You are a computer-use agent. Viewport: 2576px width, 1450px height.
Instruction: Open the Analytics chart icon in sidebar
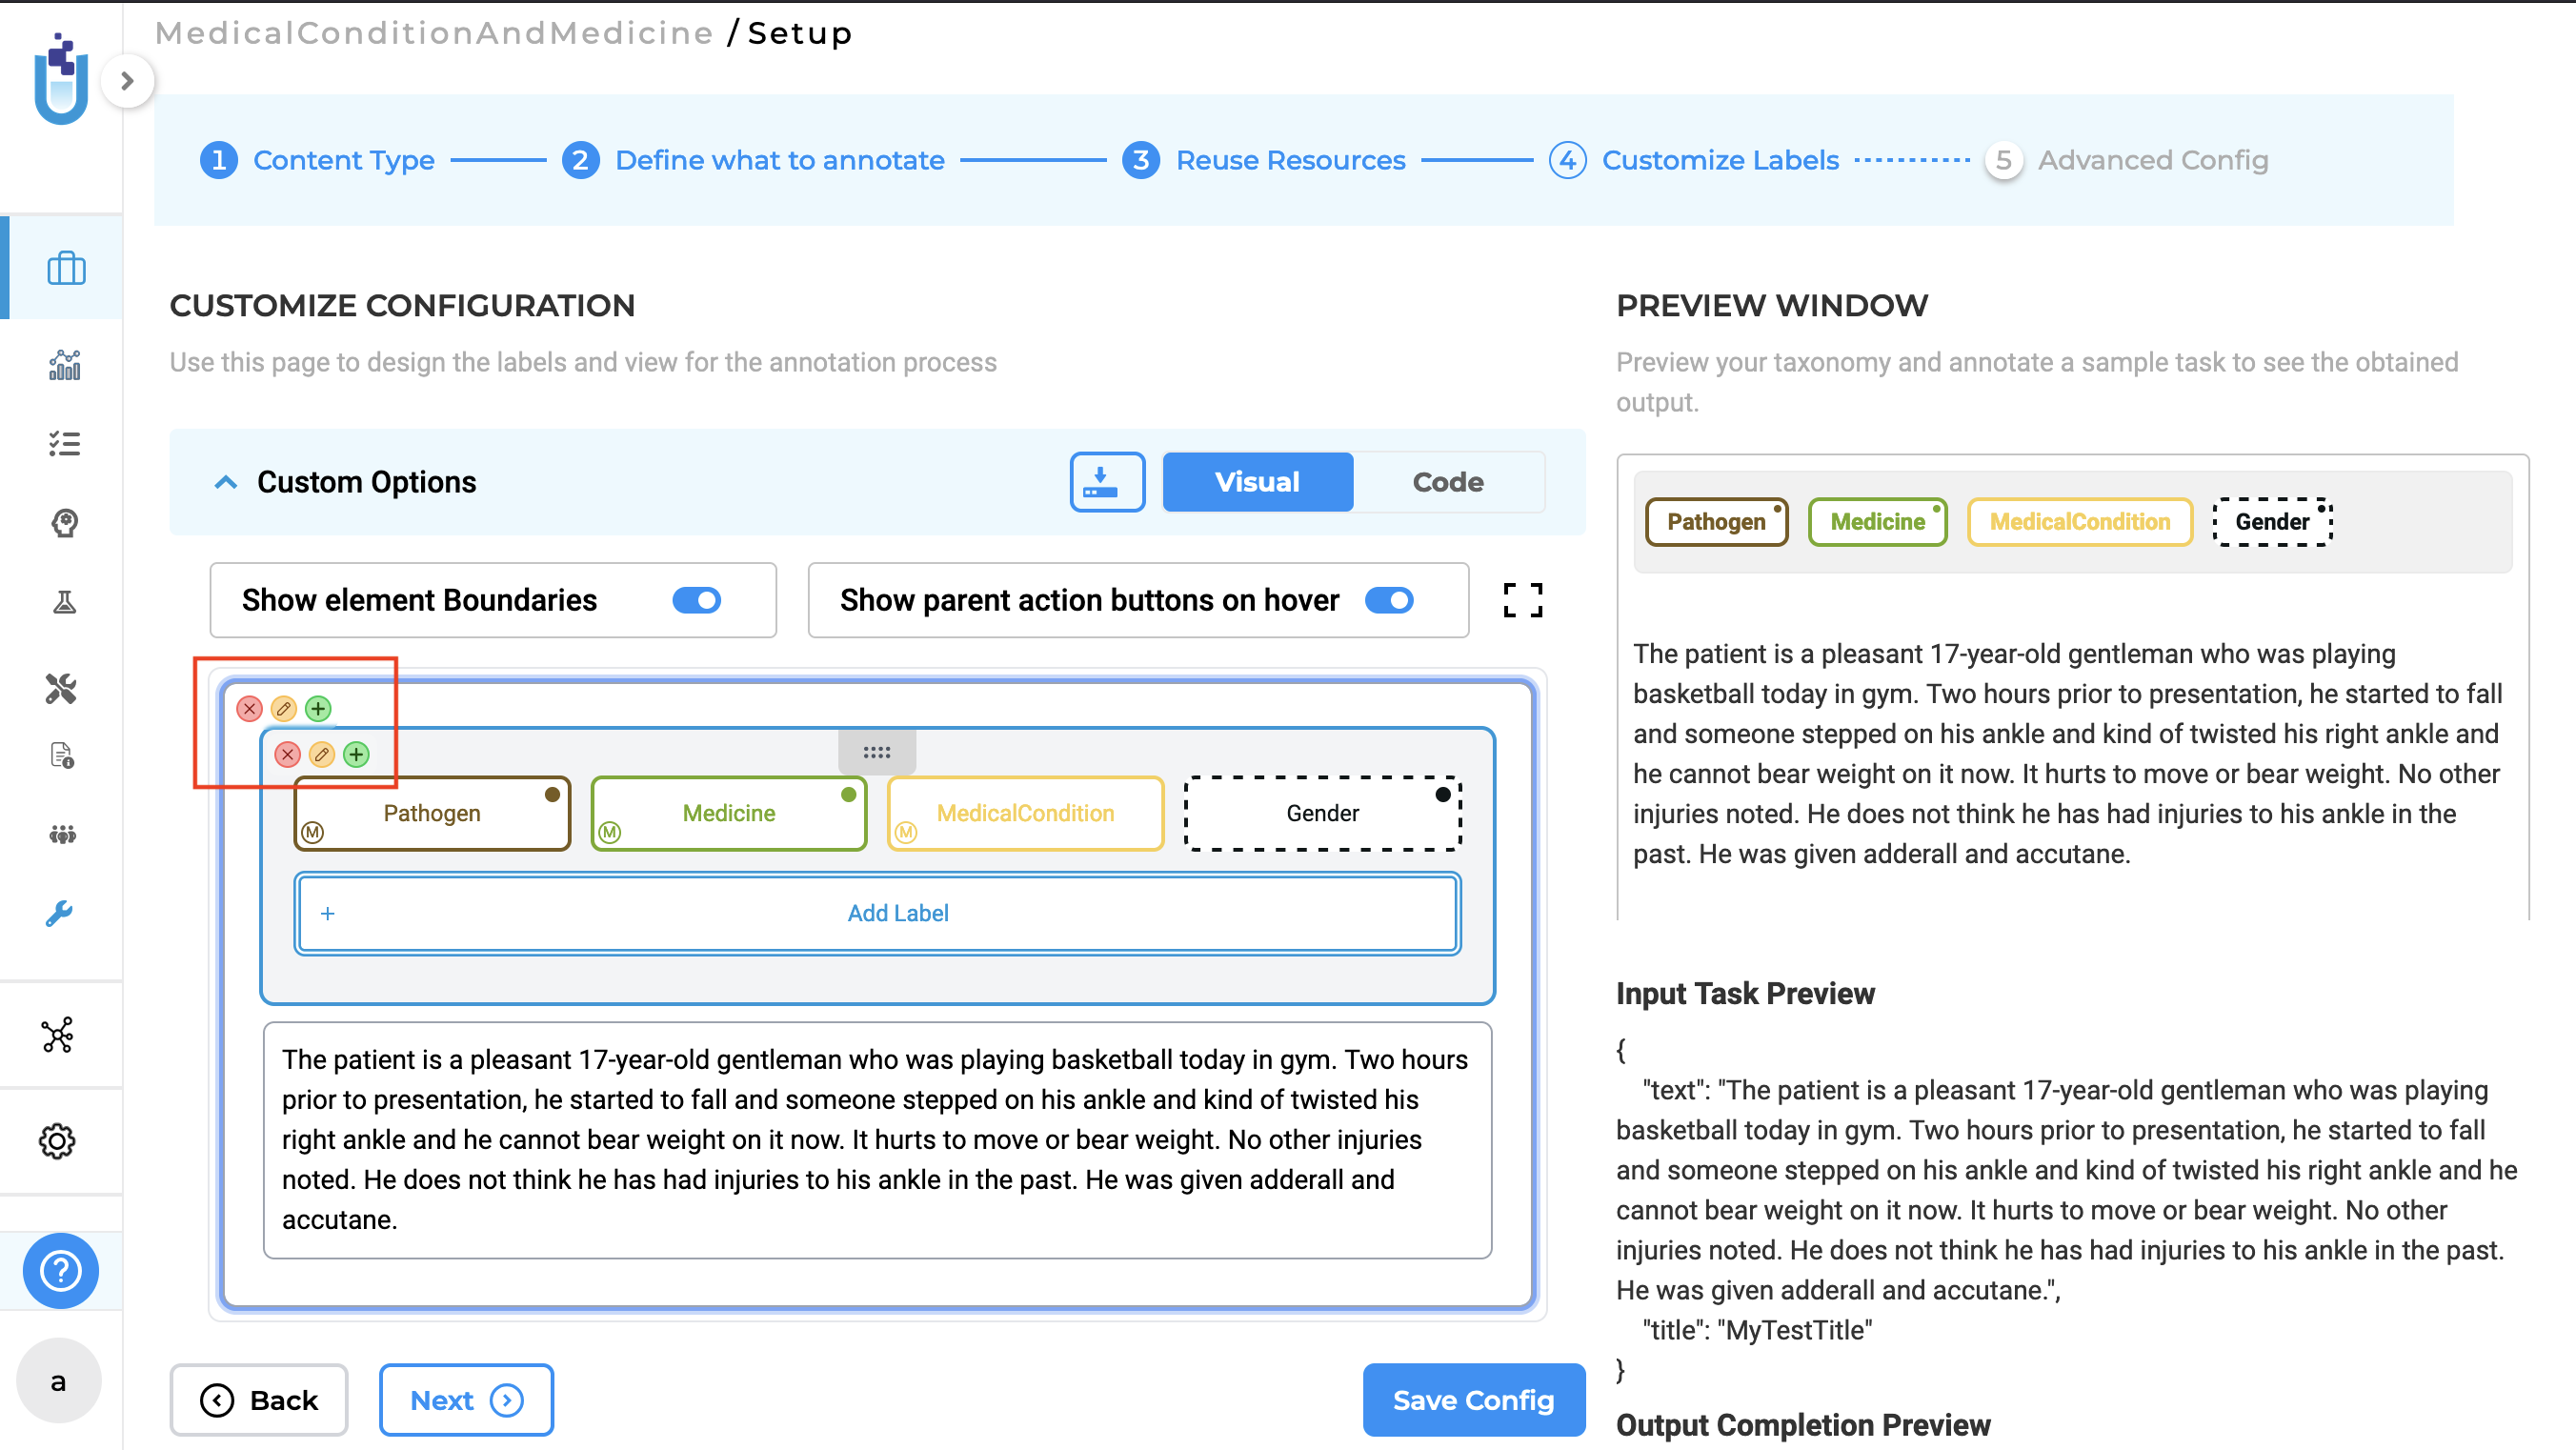tap(65, 364)
